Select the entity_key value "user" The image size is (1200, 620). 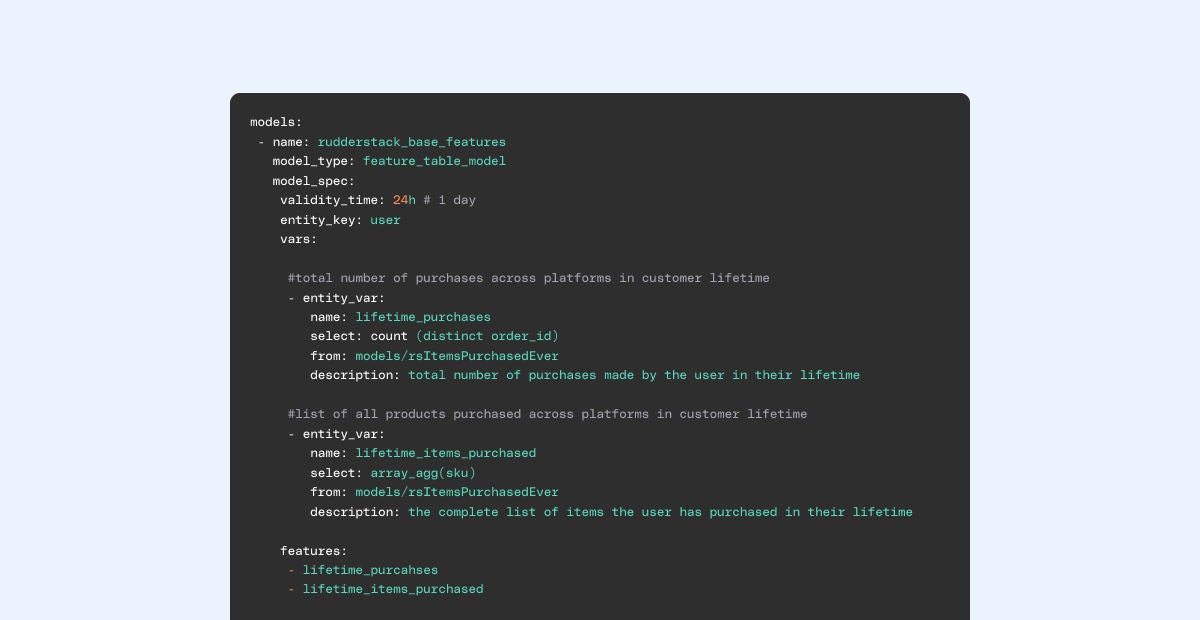point(385,220)
